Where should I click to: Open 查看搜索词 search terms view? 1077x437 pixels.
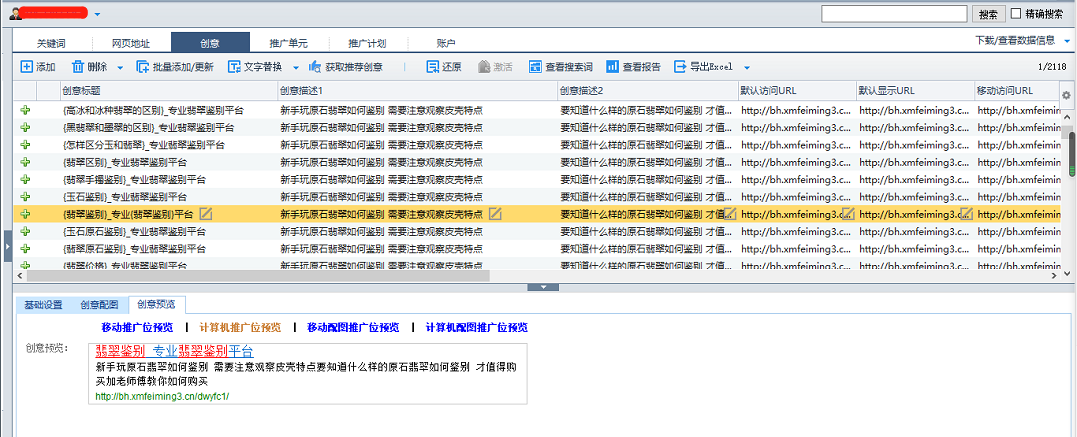535,67
